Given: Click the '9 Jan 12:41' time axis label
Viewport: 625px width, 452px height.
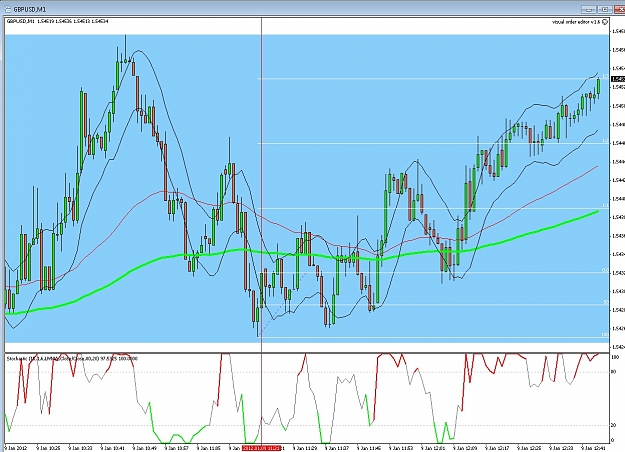Looking at the screenshot, I should (593, 448).
